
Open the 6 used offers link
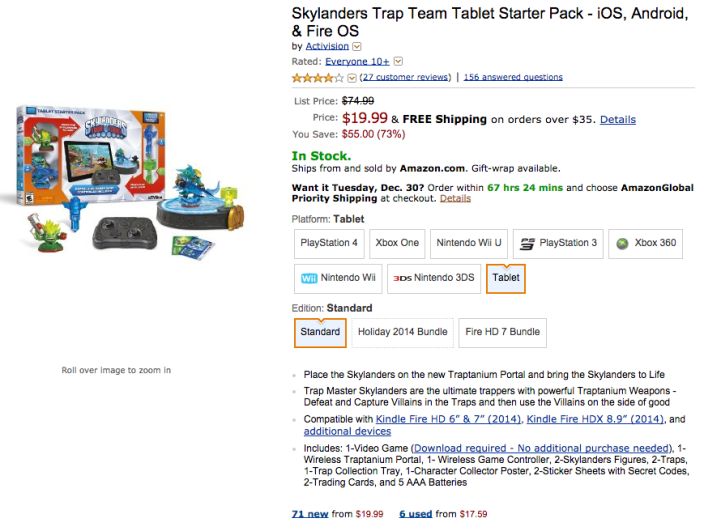pos(418,514)
